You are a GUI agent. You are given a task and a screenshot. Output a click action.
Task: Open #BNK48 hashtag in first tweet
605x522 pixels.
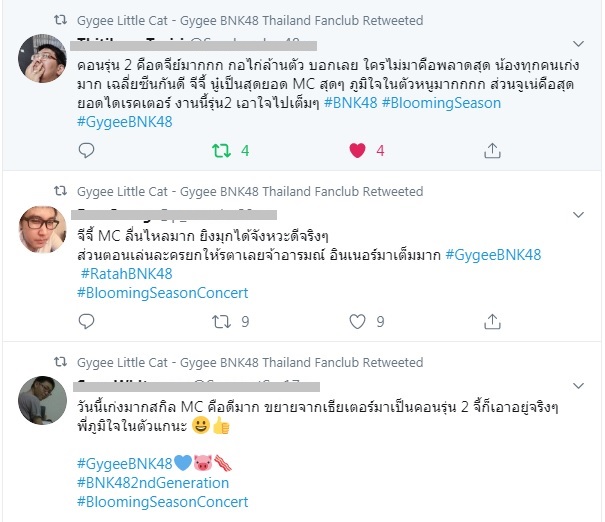point(351,103)
